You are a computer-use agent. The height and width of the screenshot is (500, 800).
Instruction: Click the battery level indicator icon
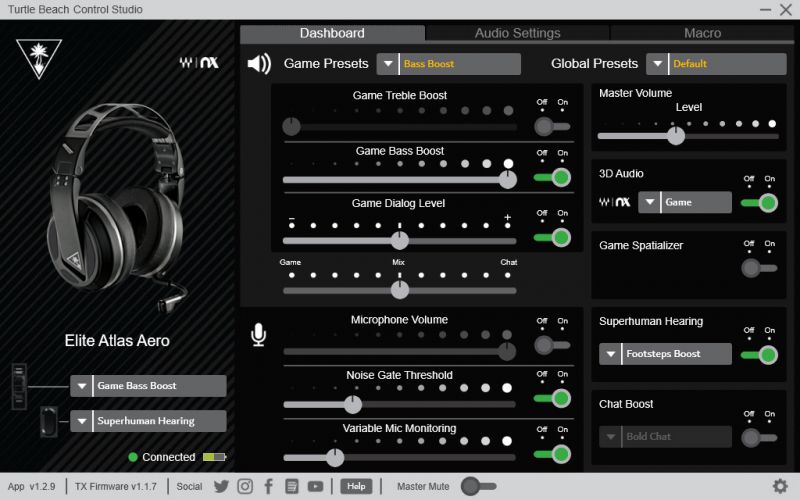point(214,457)
